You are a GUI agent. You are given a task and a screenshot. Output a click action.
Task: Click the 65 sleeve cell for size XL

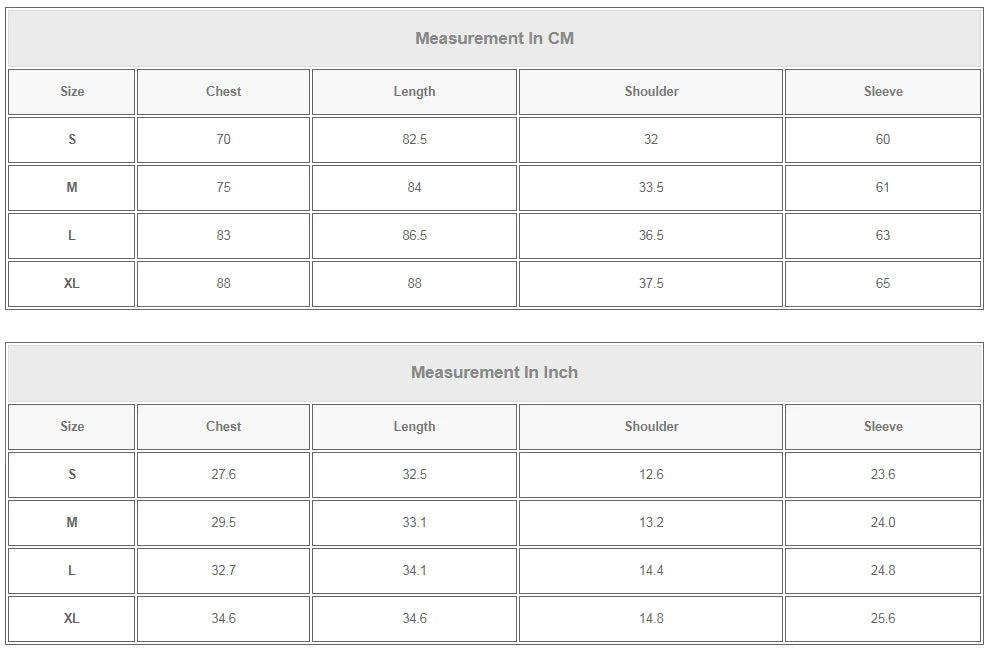[883, 284]
